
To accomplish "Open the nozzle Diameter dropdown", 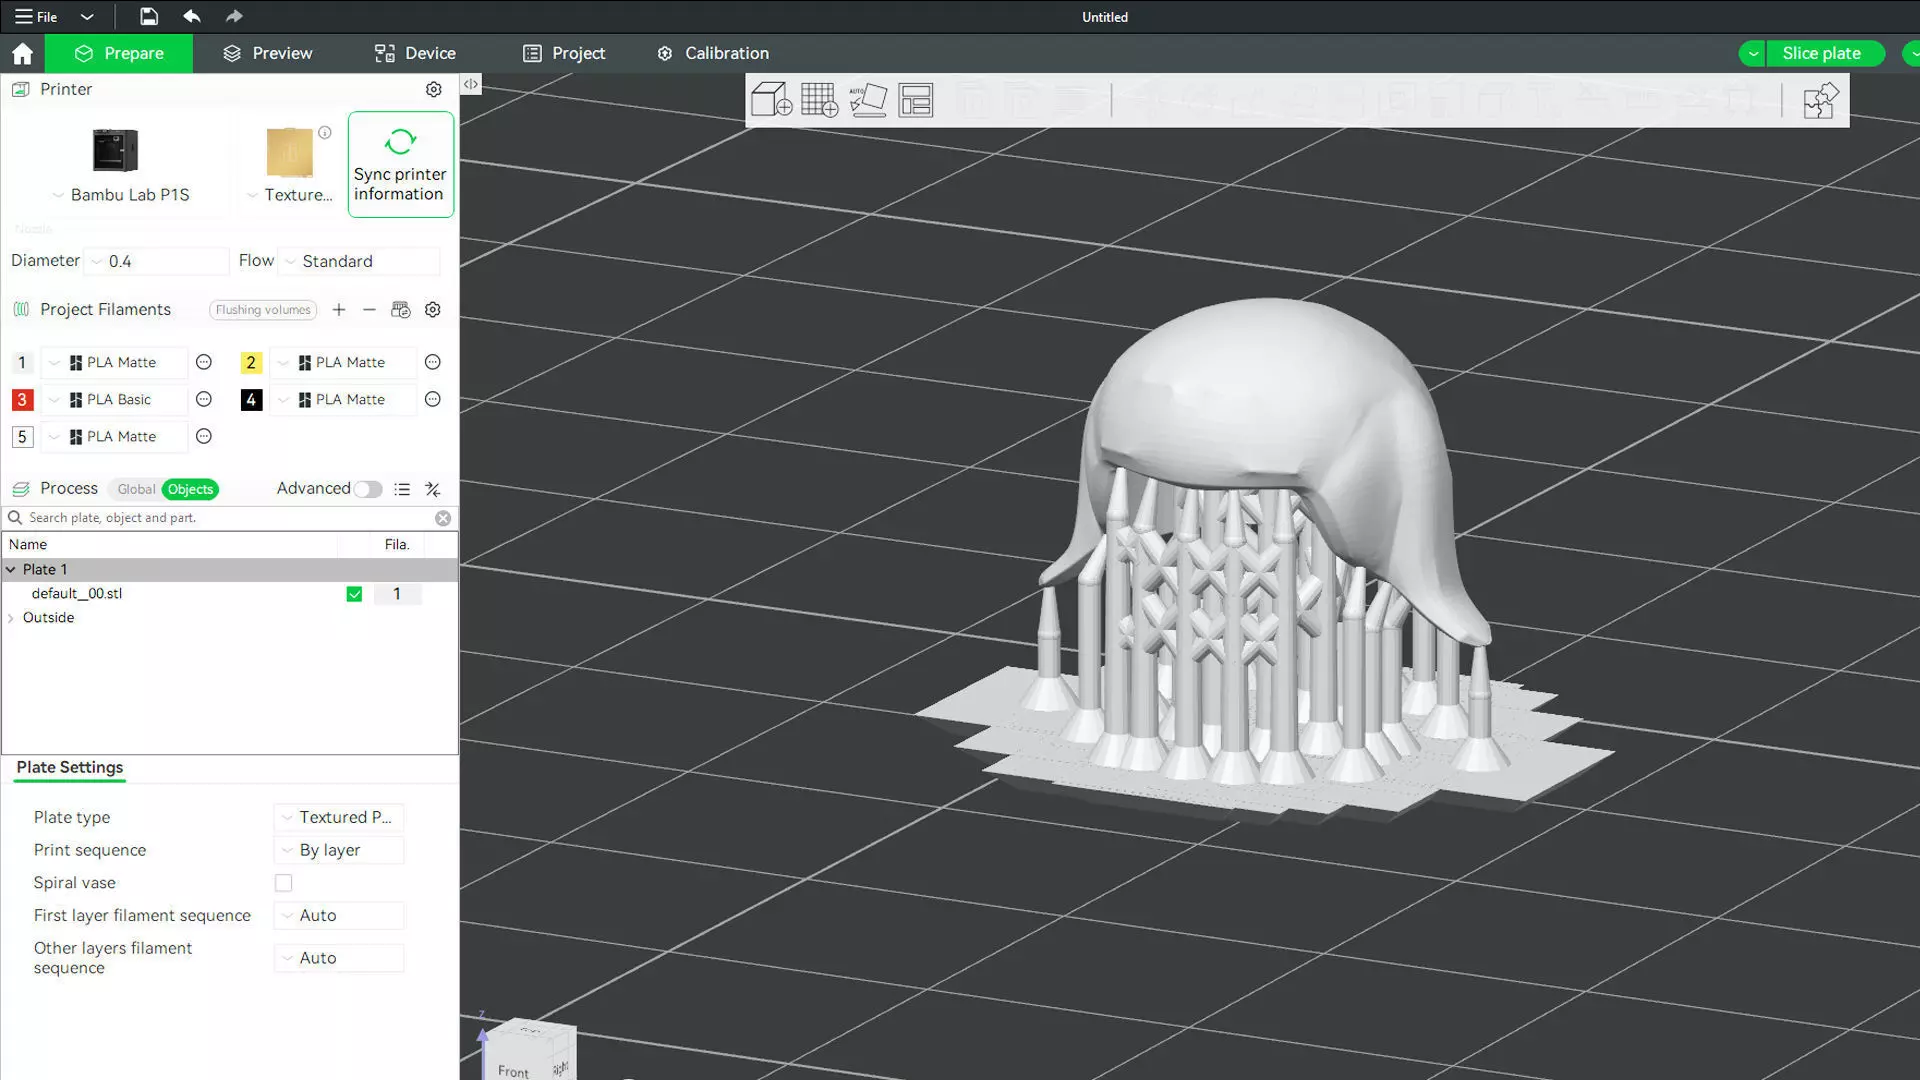I will click(157, 261).
